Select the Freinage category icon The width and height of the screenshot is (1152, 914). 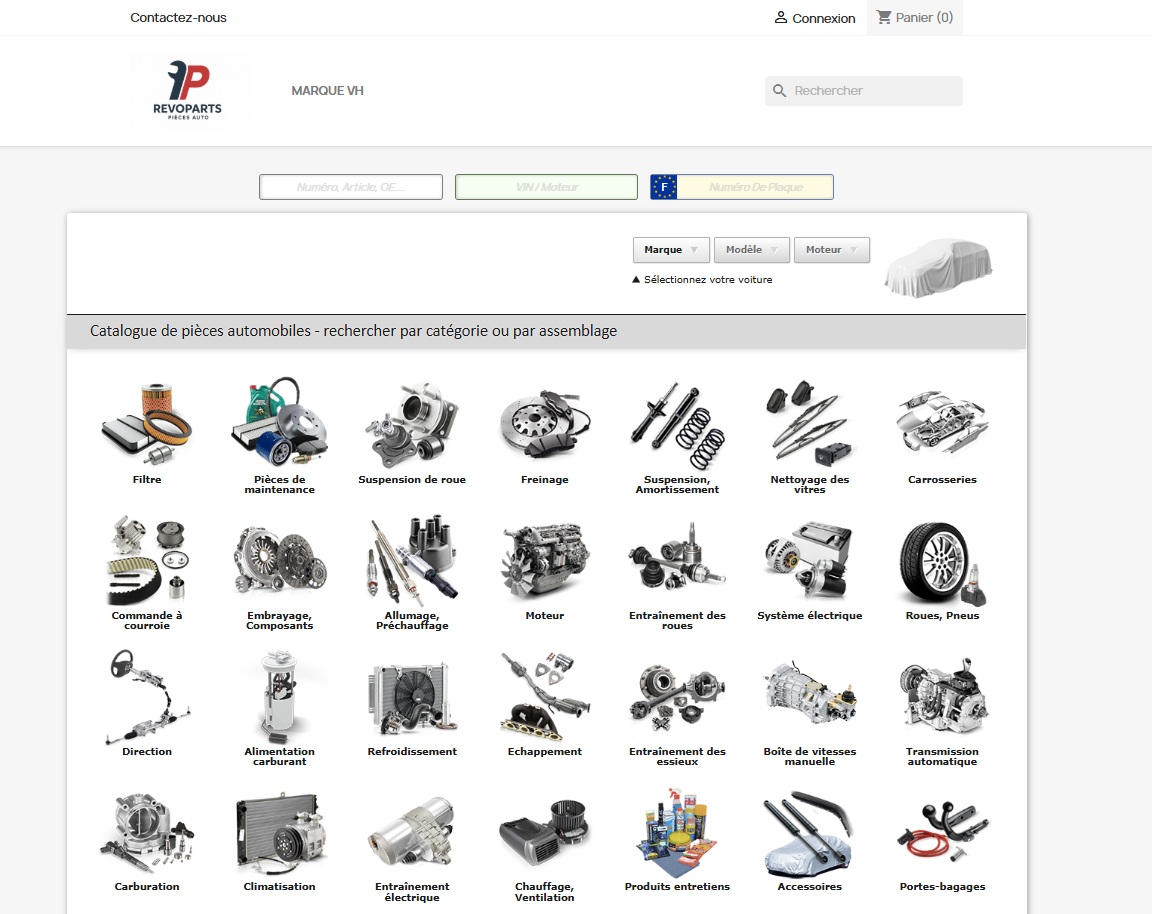tap(544, 425)
